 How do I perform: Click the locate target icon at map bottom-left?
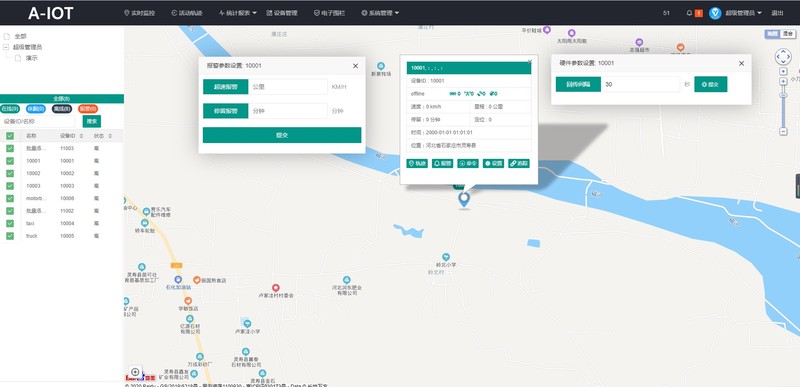pos(135,372)
